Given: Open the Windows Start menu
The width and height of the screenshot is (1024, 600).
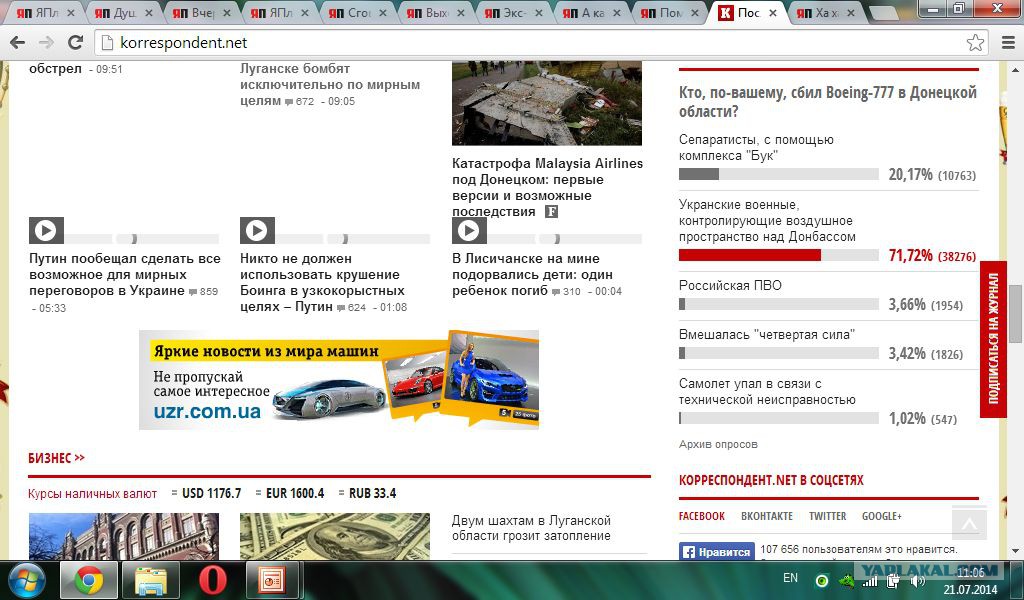Looking at the screenshot, I should point(25,580).
